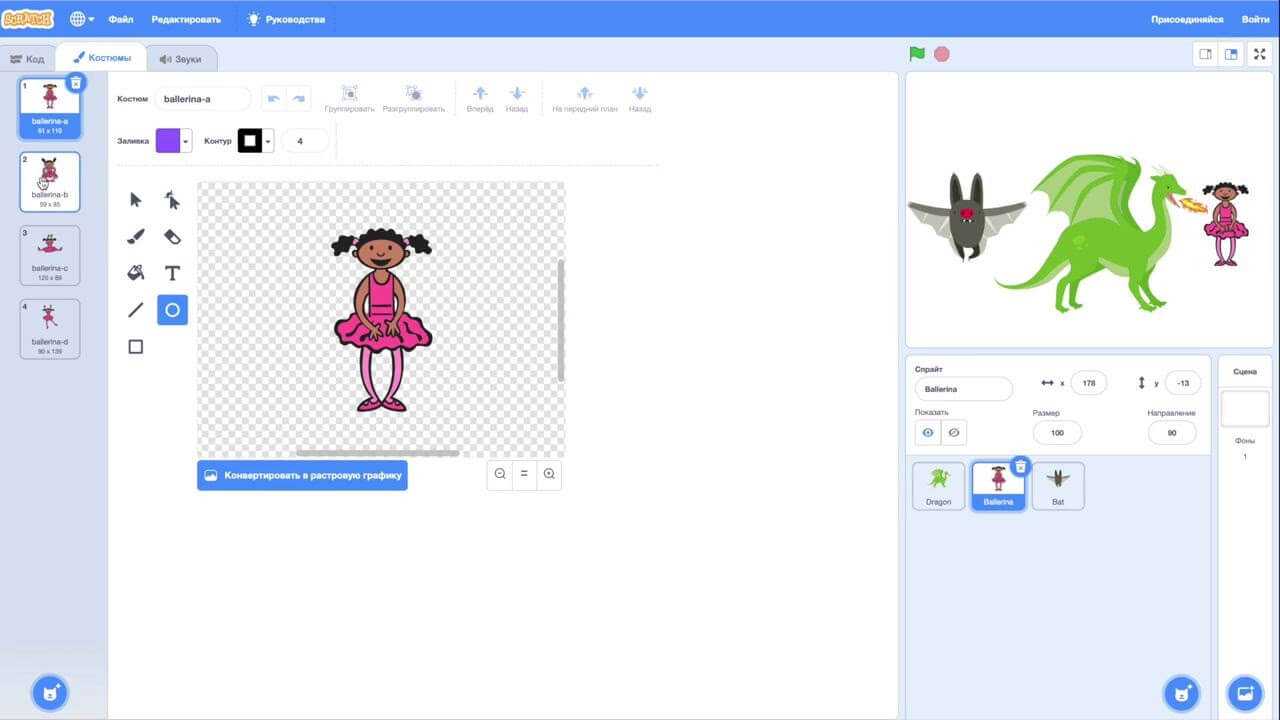Screen dimensions: 1280x720
Task: Click the red stop button
Action: click(x=941, y=54)
